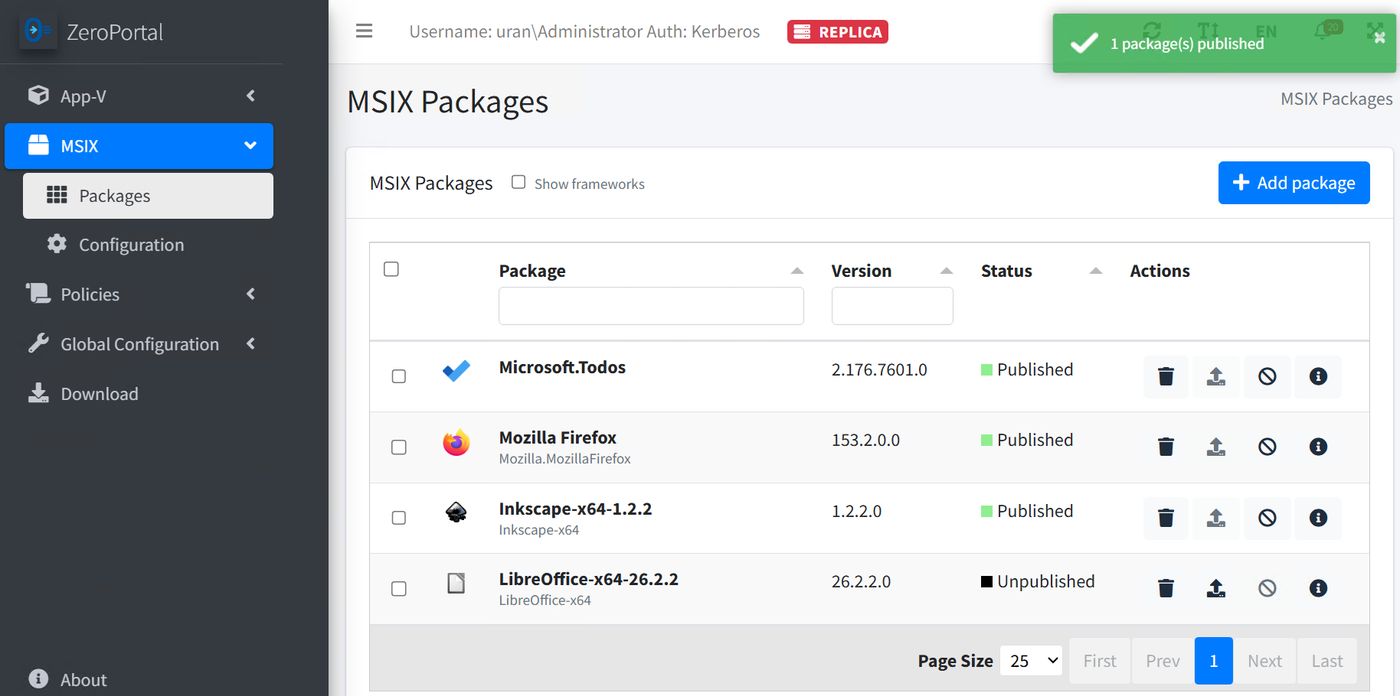Click the Mozilla Firefox package name
Image resolution: width=1400 pixels, height=696 pixels.
tap(557, 438)
